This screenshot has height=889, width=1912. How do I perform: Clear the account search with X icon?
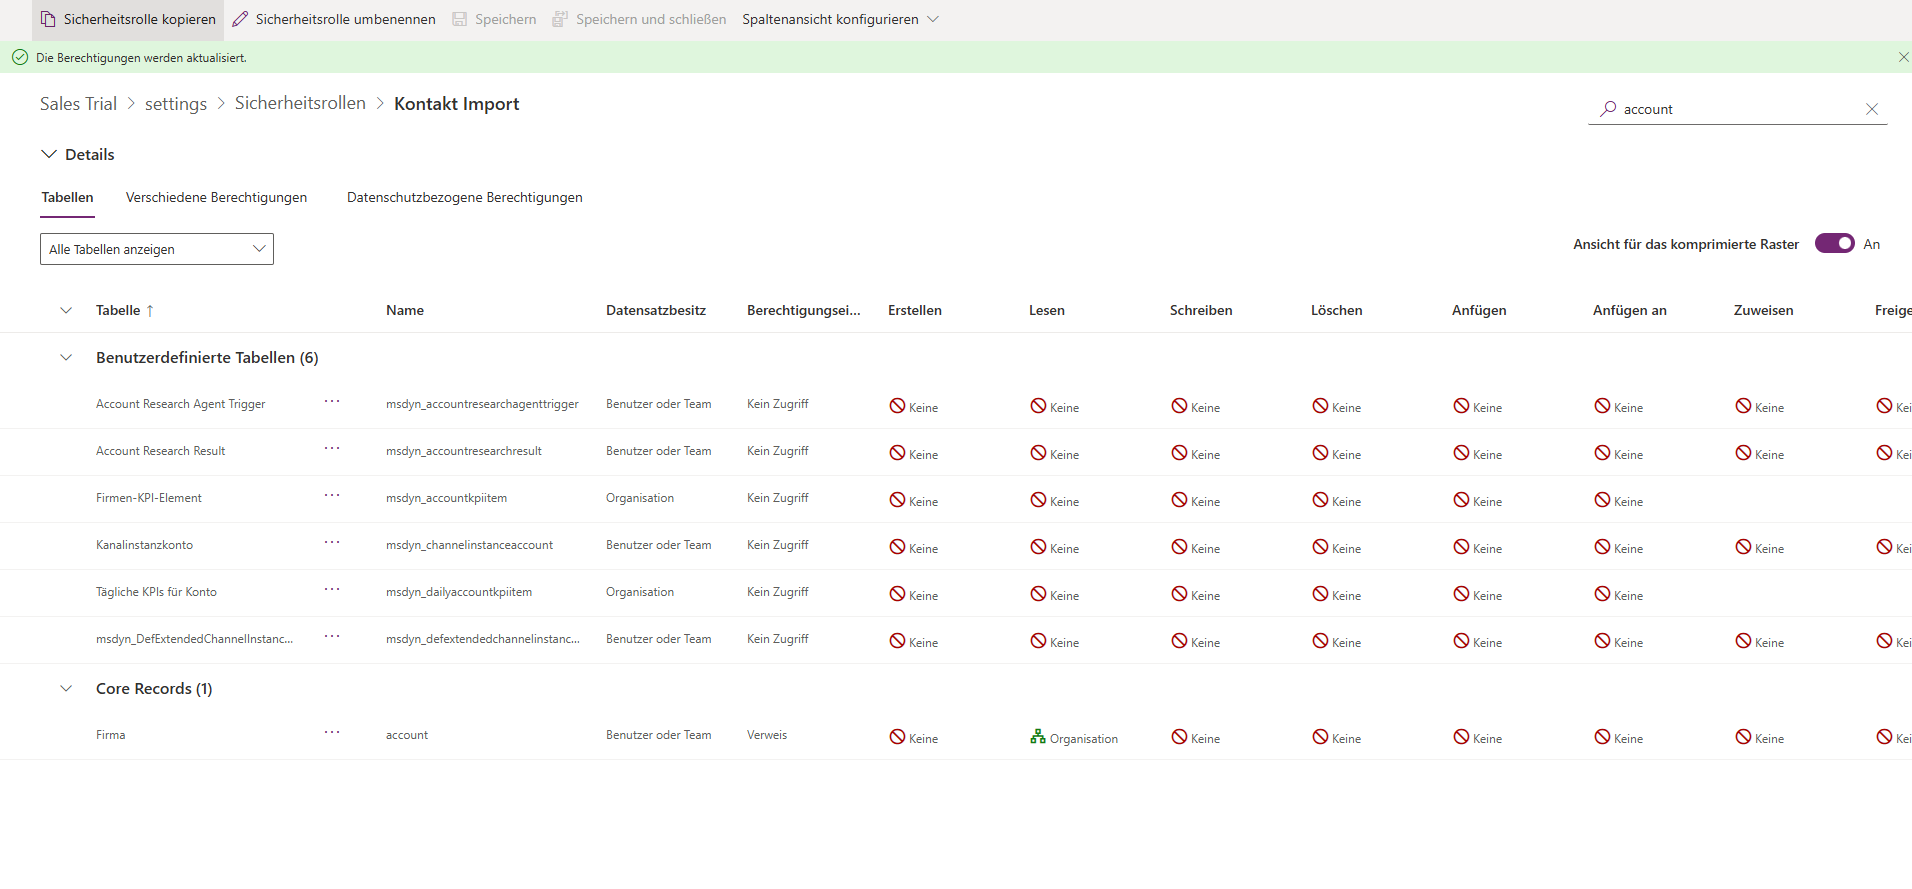1871,109
